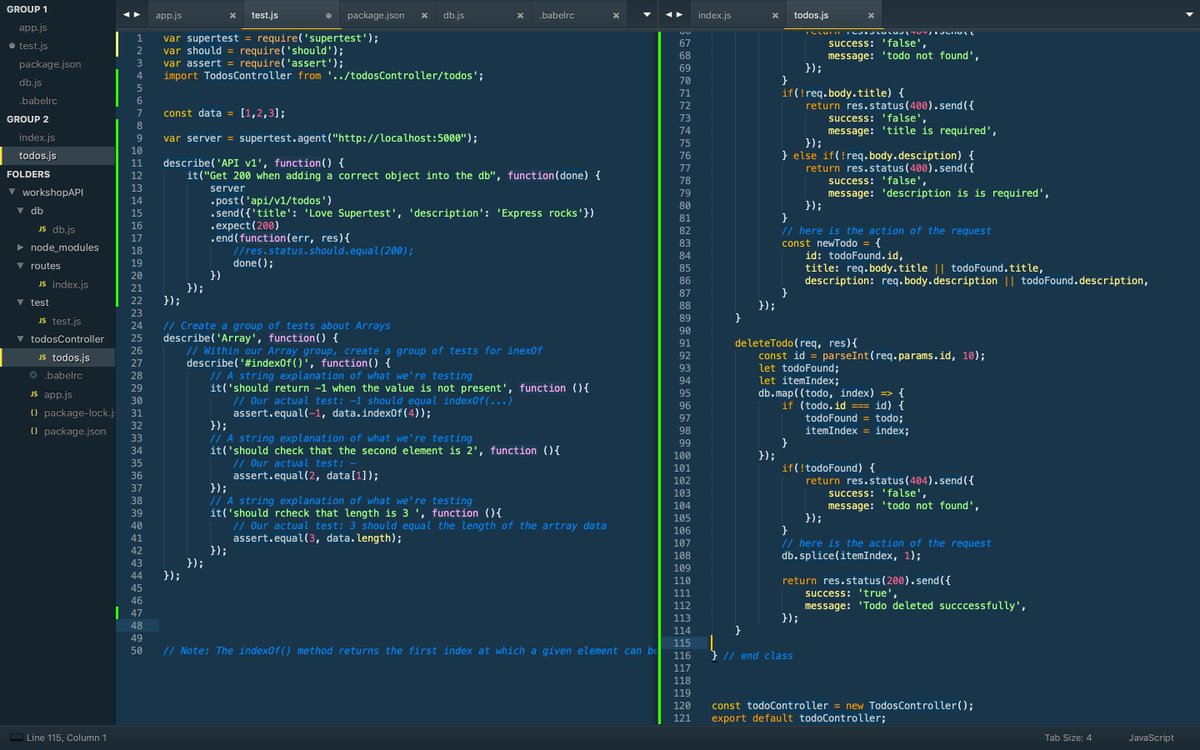Click the dirty dot beside test.js under Group 1

[x=11, y=46]
